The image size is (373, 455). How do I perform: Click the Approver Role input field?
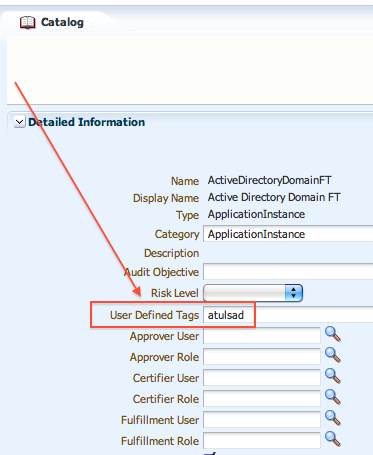click(x=262, y=357)
